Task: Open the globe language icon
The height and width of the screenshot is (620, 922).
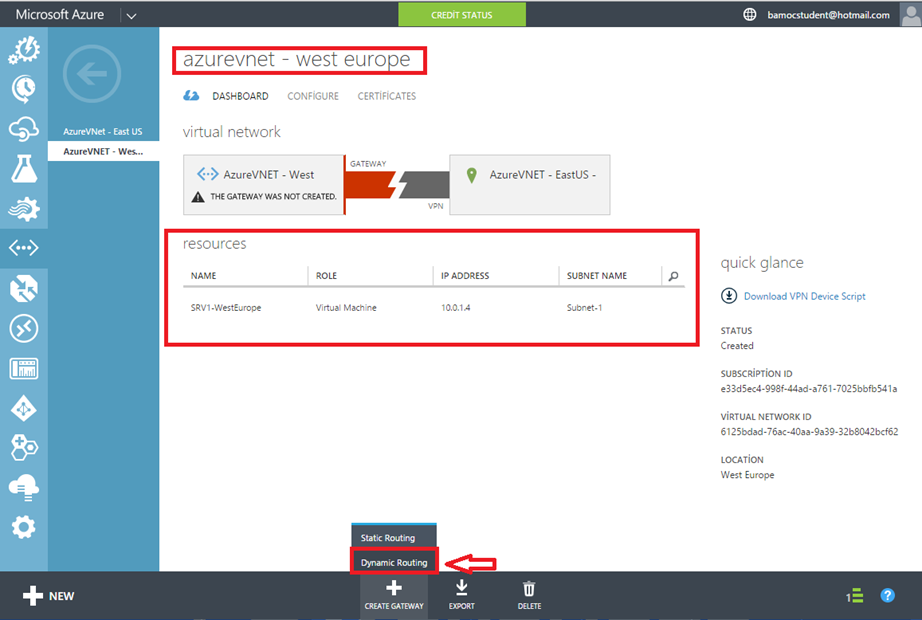Action: [x=750, y=15]
